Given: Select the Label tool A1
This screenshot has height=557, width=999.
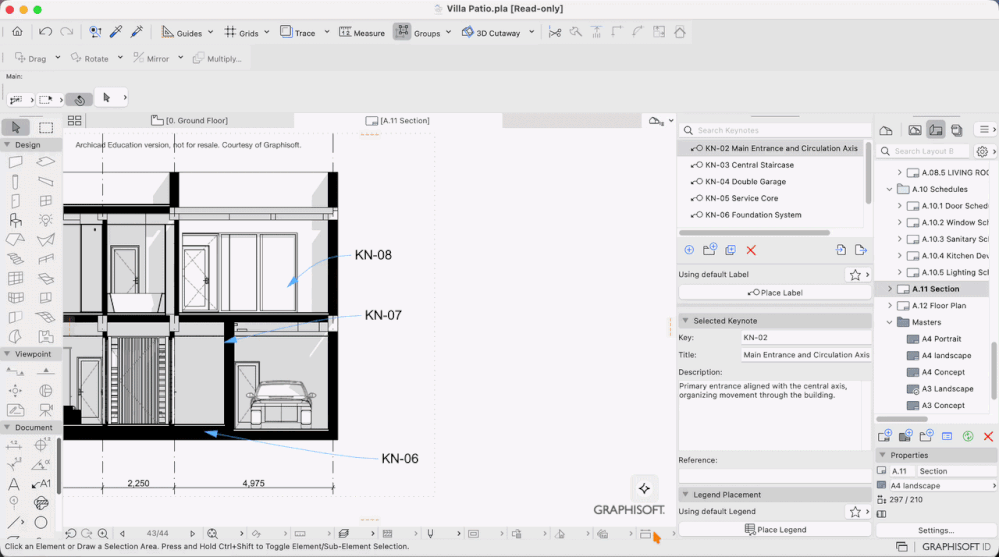Looking at the screenshot, I should coord(41,484).
